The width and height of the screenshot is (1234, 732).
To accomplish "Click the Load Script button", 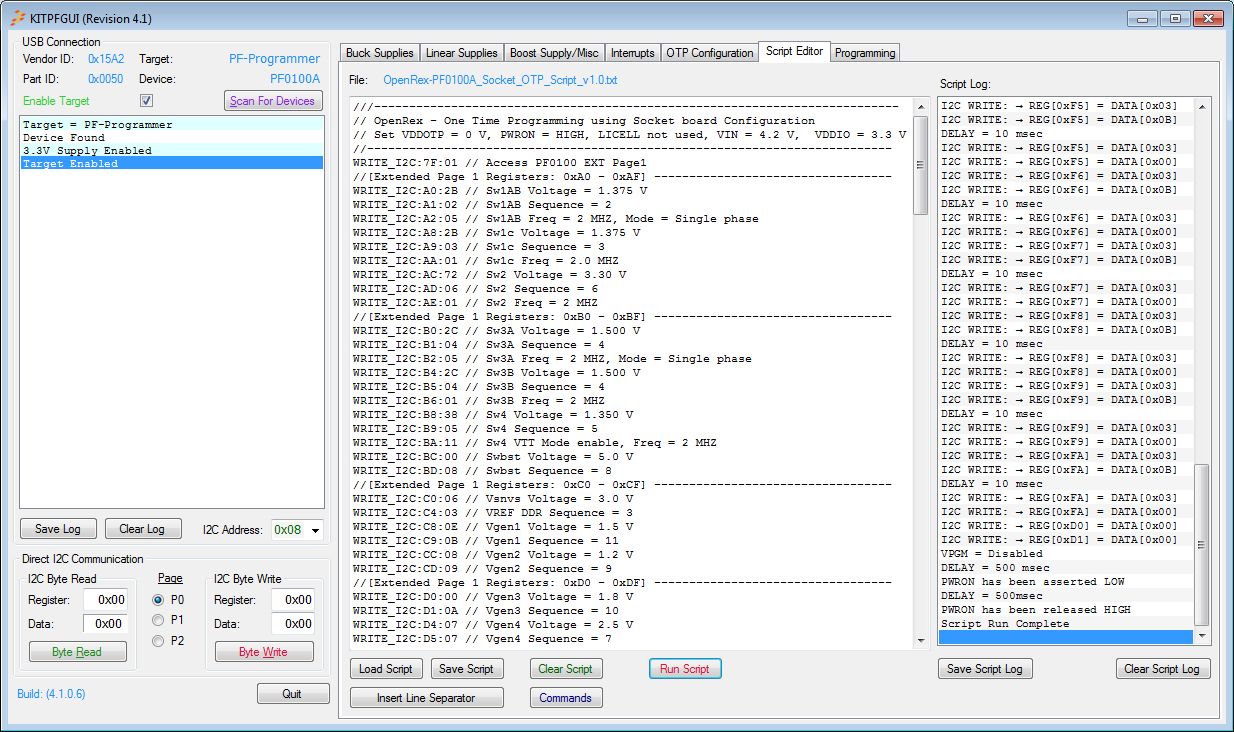I will (x=386, y=669).
